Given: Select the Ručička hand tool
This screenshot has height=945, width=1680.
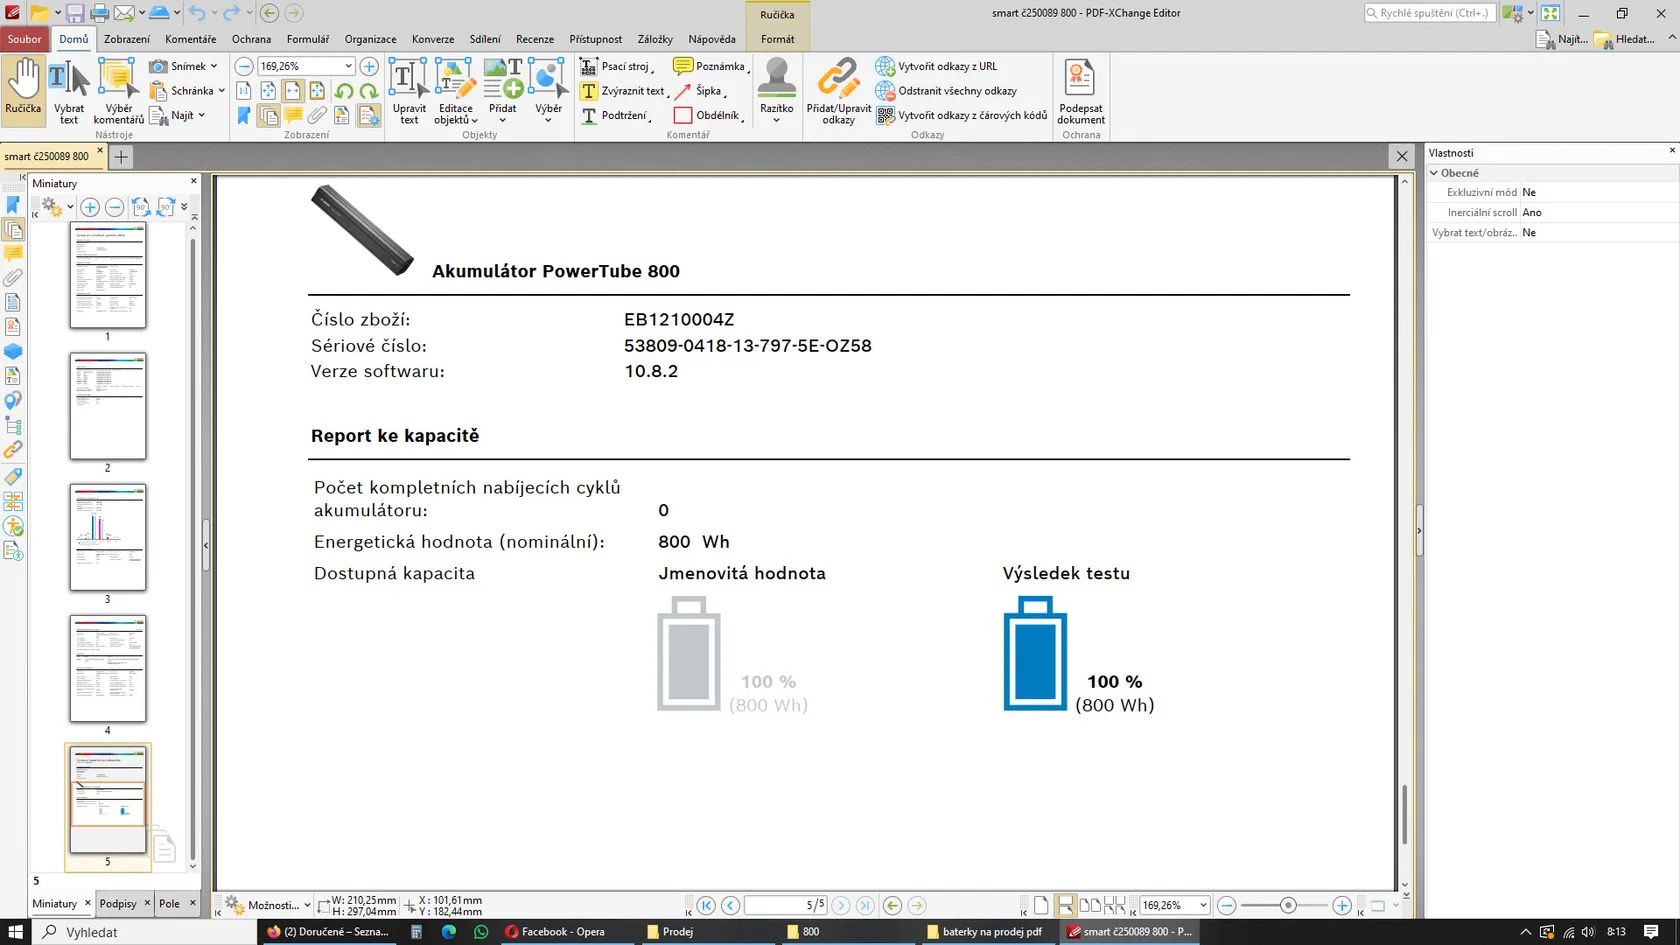Looking at the screenshot, I should tap(23, 90).
